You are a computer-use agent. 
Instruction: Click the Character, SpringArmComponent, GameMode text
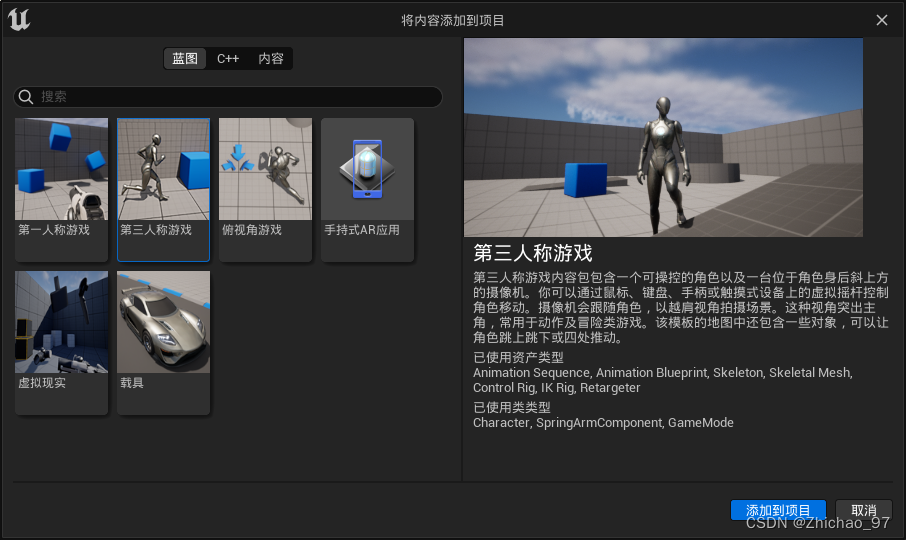coord(603,423)
